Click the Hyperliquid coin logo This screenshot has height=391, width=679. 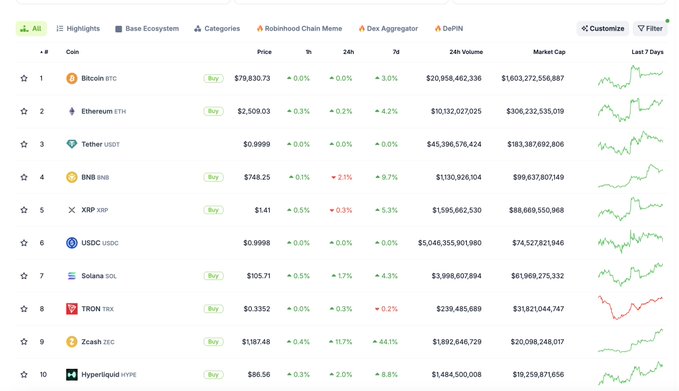click(x=71, y=375)
